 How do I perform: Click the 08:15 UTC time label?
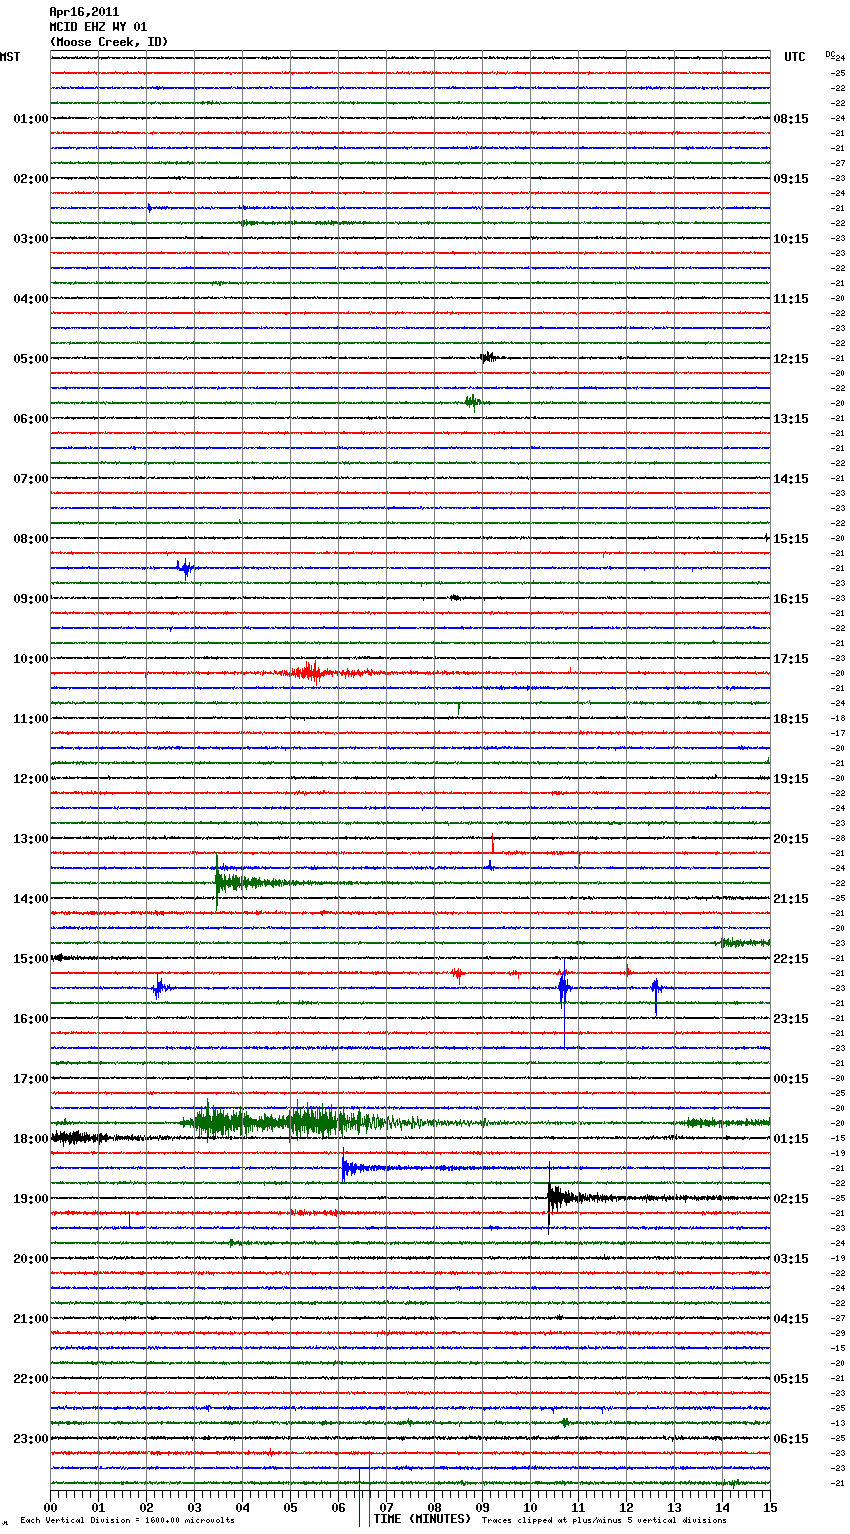tap(791, 119)
